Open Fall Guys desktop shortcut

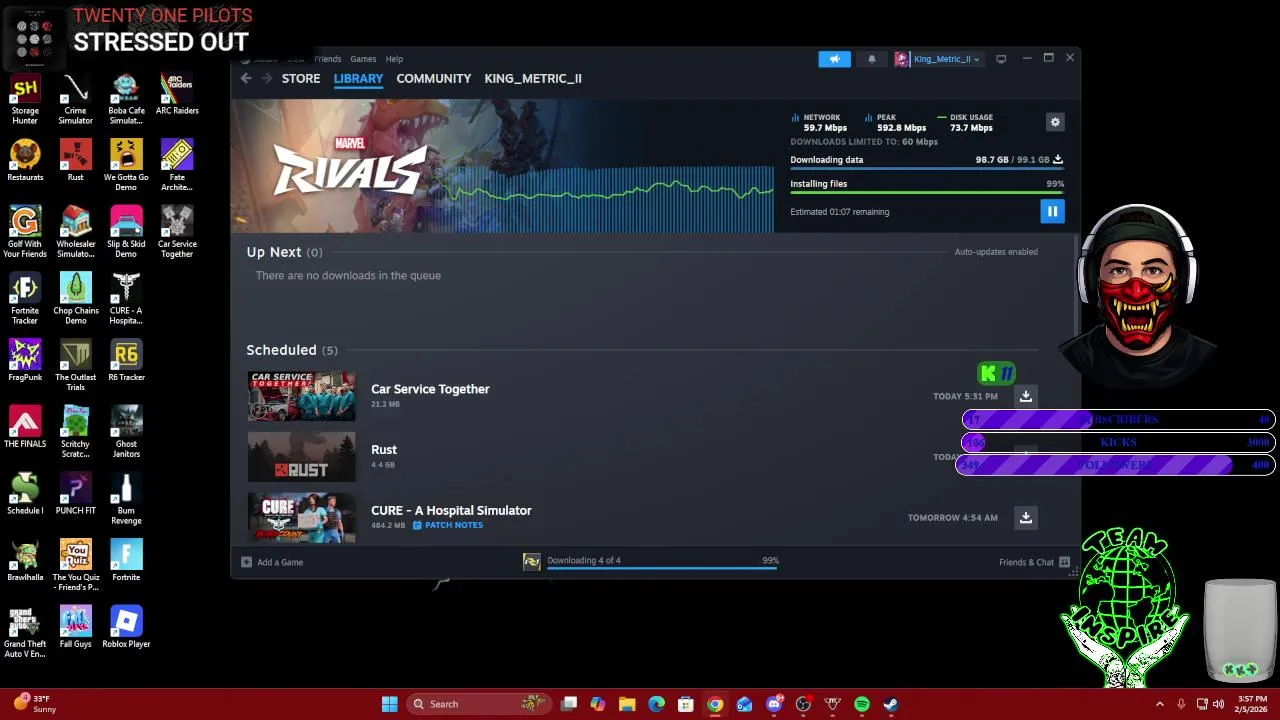(x=75, y=628)
